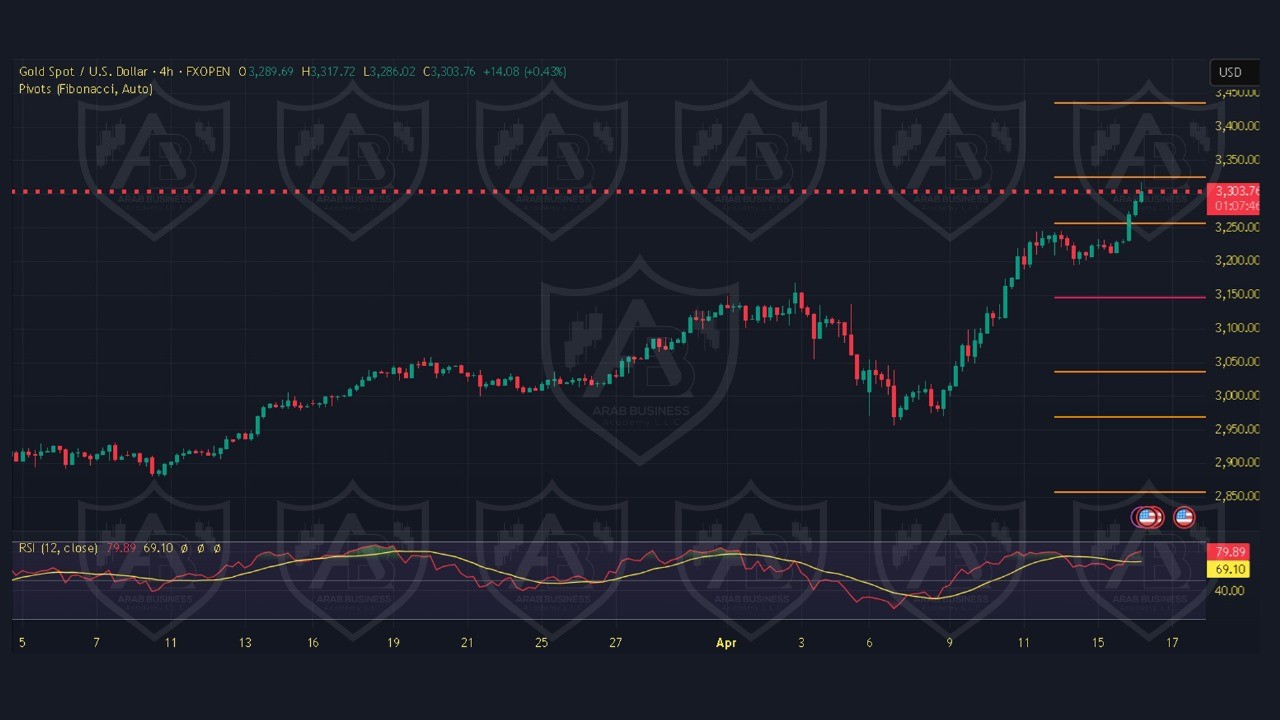Click the high value H3,317.72
This screenshot has width=1280, height=720.
(x=327, y=72)
